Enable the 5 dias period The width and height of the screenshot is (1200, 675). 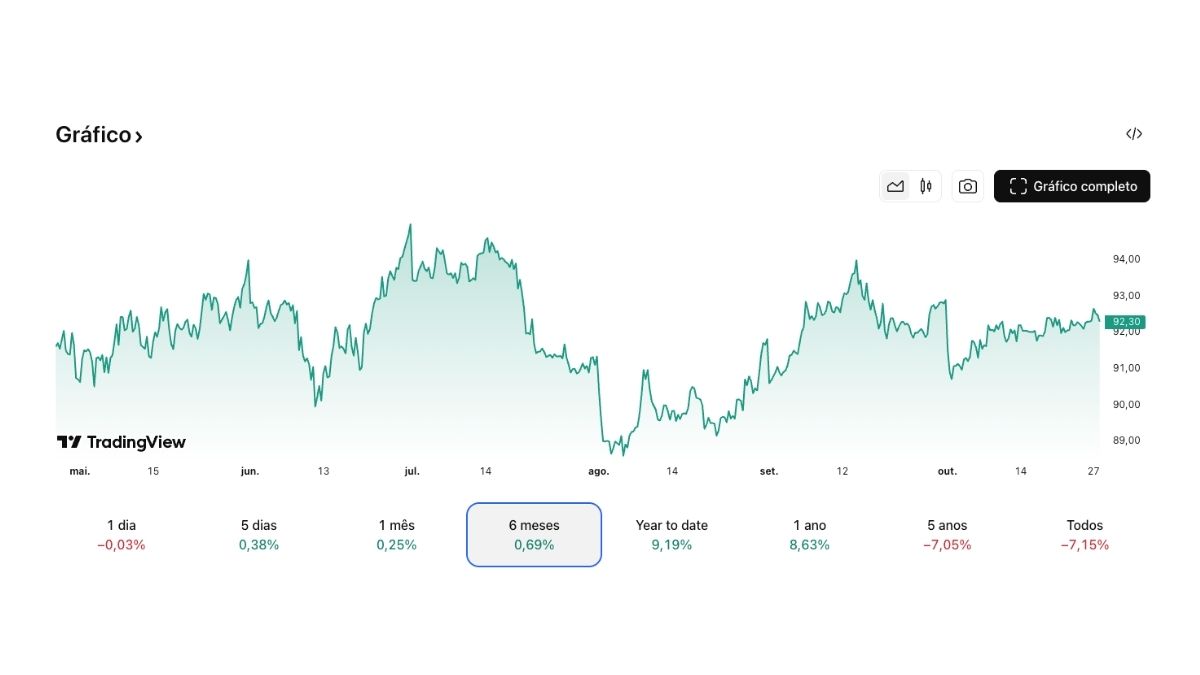coord(258,534)
